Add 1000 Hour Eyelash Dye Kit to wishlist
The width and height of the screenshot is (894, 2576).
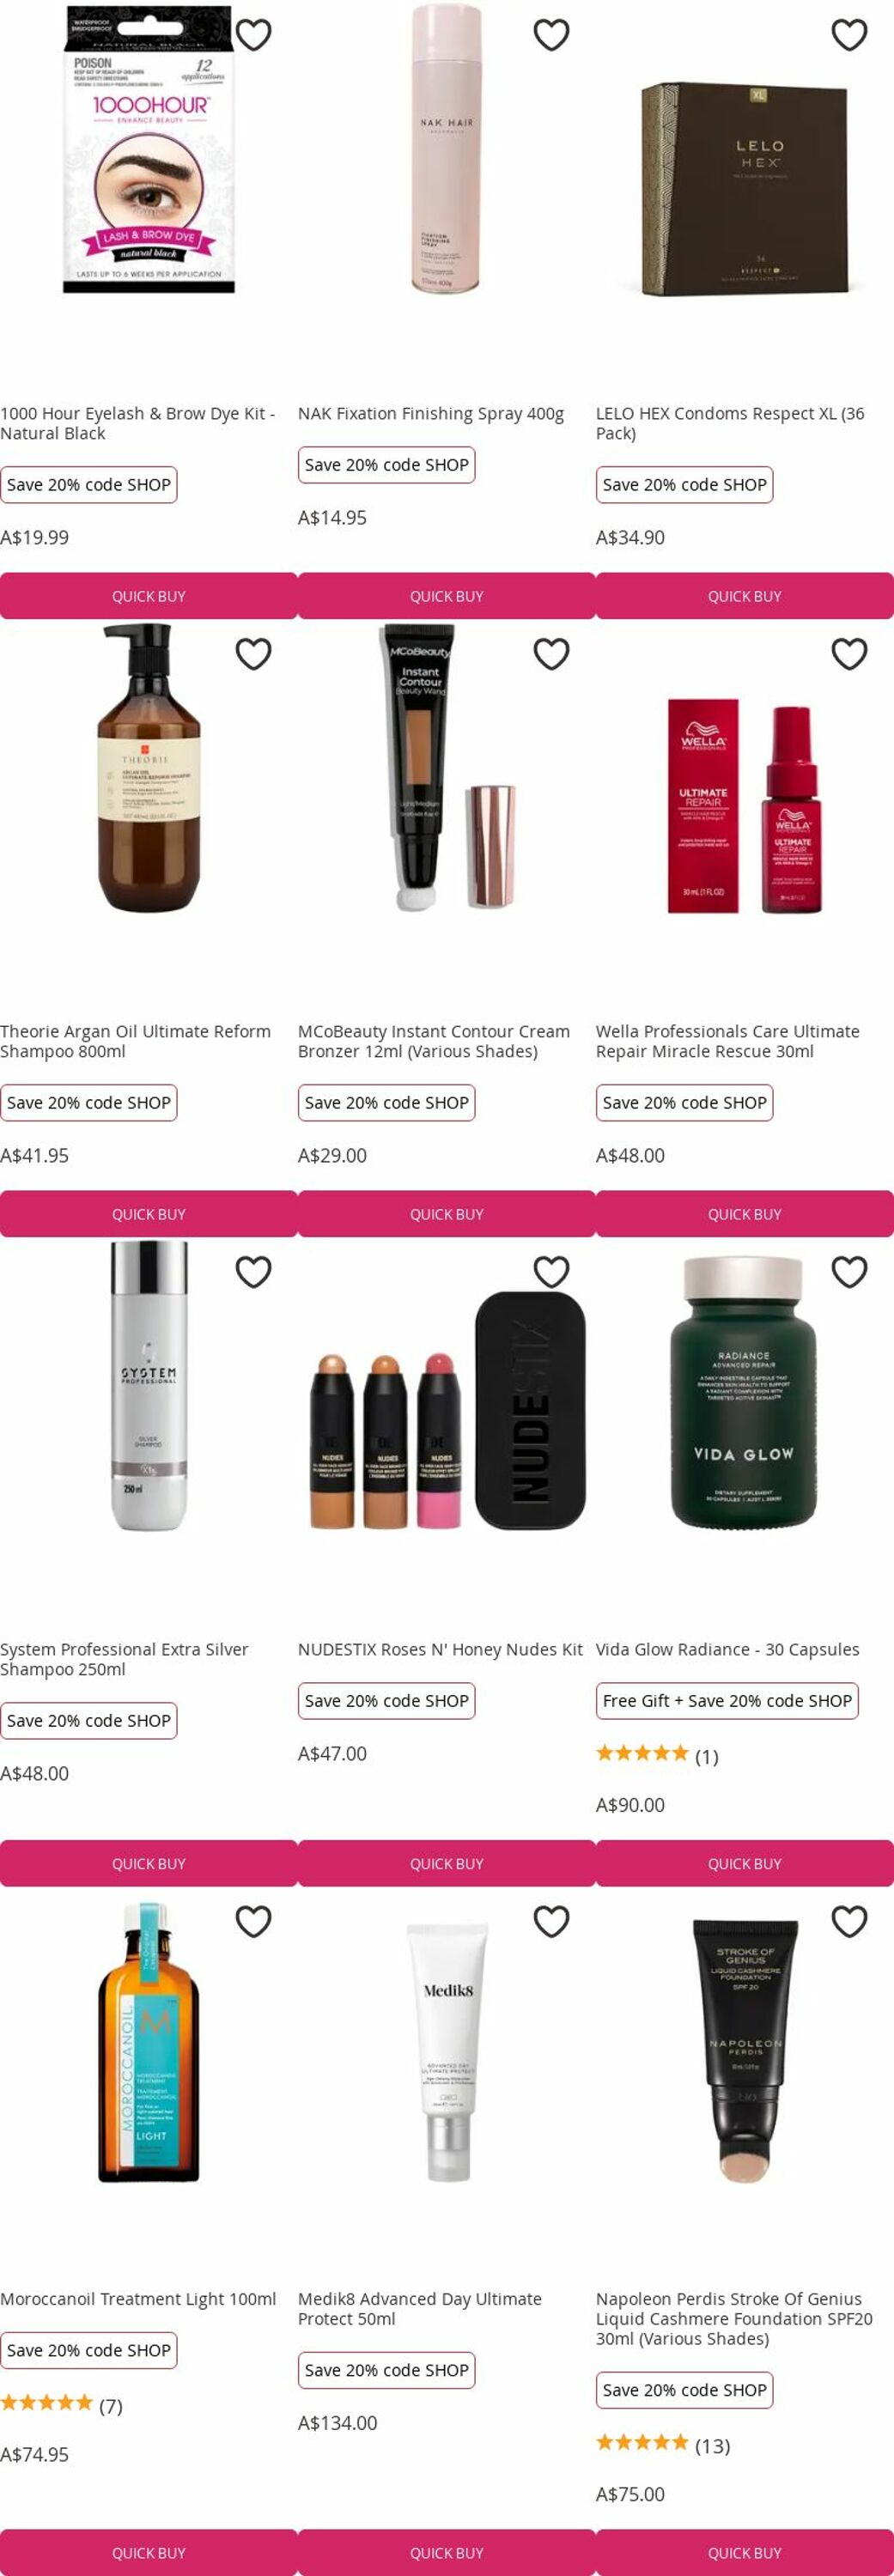coord(253,35)
